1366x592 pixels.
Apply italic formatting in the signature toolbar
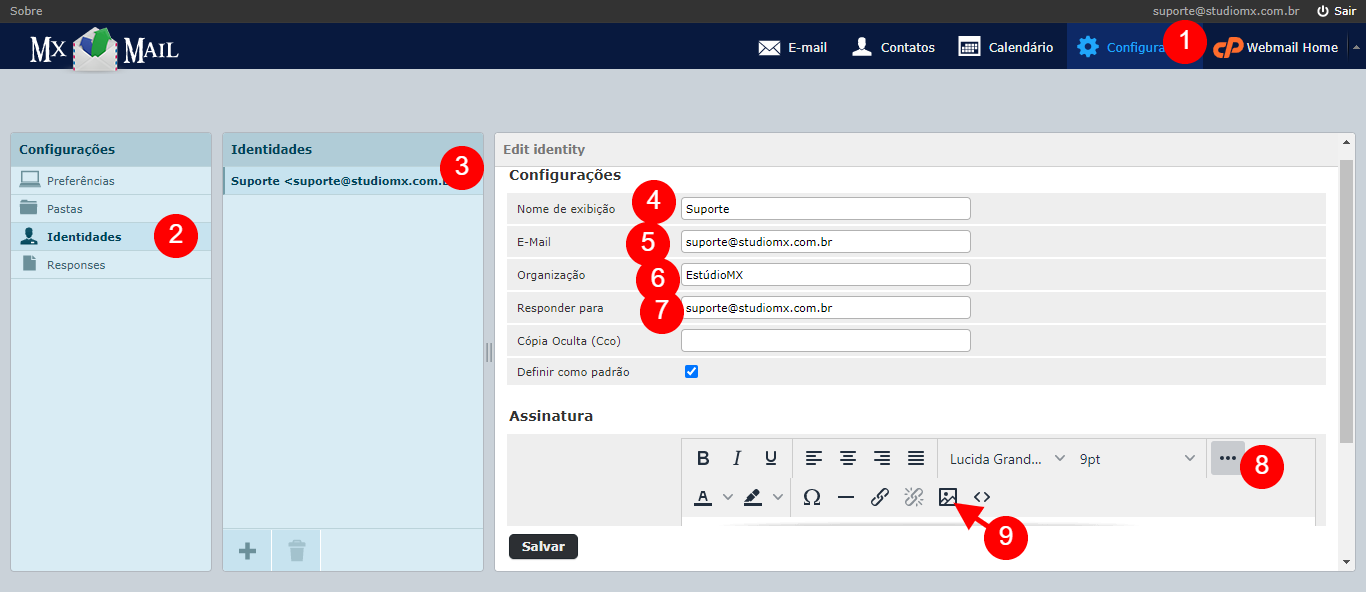(737, 457)
